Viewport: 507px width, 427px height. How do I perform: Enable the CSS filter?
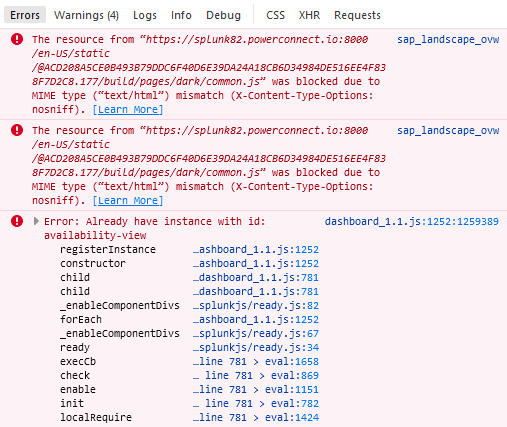point(275,15)
